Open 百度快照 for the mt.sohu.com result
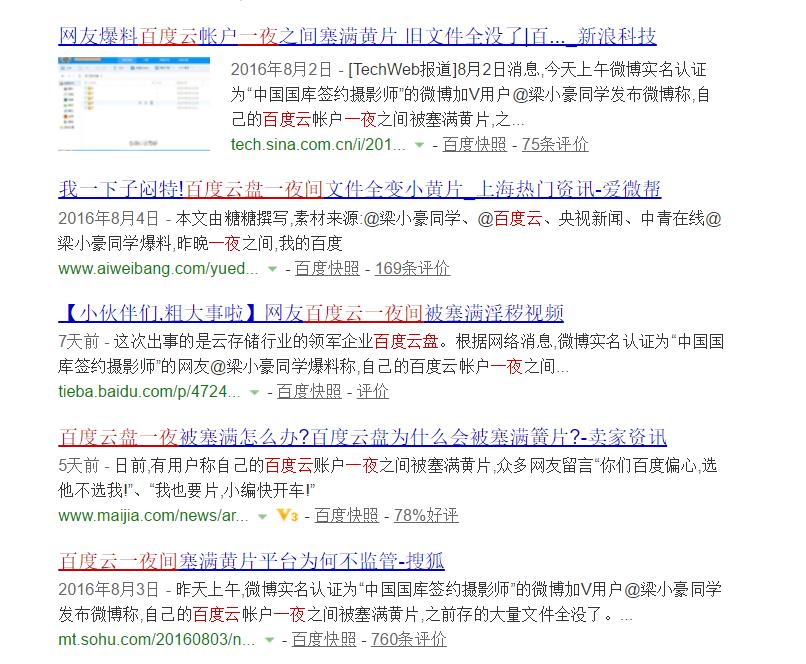The height and width of the screenshot is (664, 806). 324,639
